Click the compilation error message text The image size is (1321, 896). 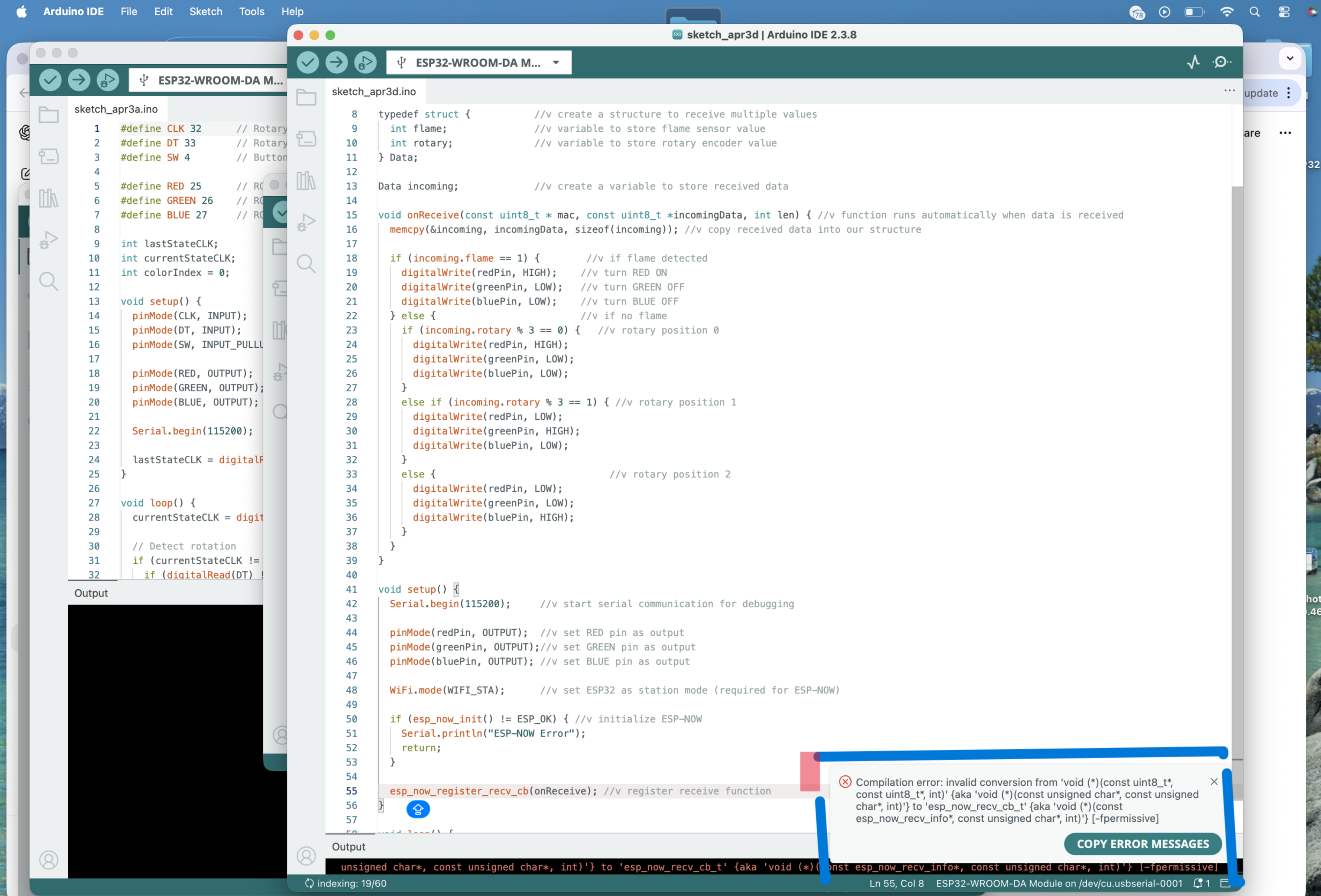pos(1027,800)
